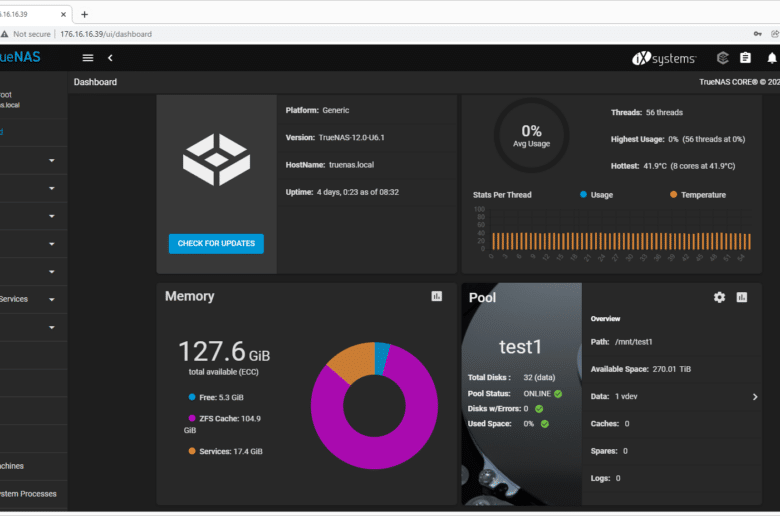The image size is (780, 516).
Task: Click Available Space 270.01 TiB text
Action: pos(641,369)
